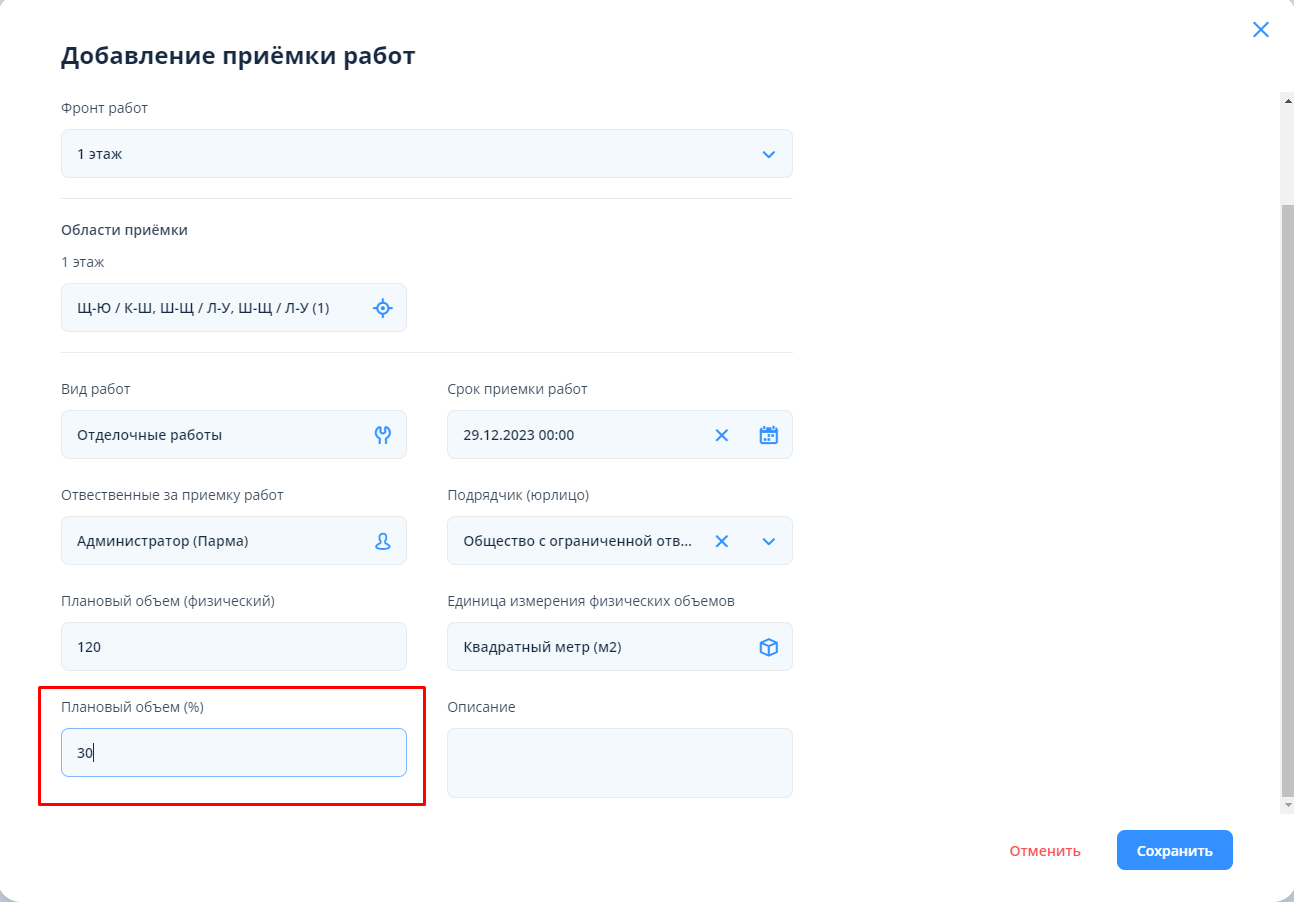Screen dimensions: 1294x902
Task: Click the person icon in responsible field
Action: [x=382, y=541]
